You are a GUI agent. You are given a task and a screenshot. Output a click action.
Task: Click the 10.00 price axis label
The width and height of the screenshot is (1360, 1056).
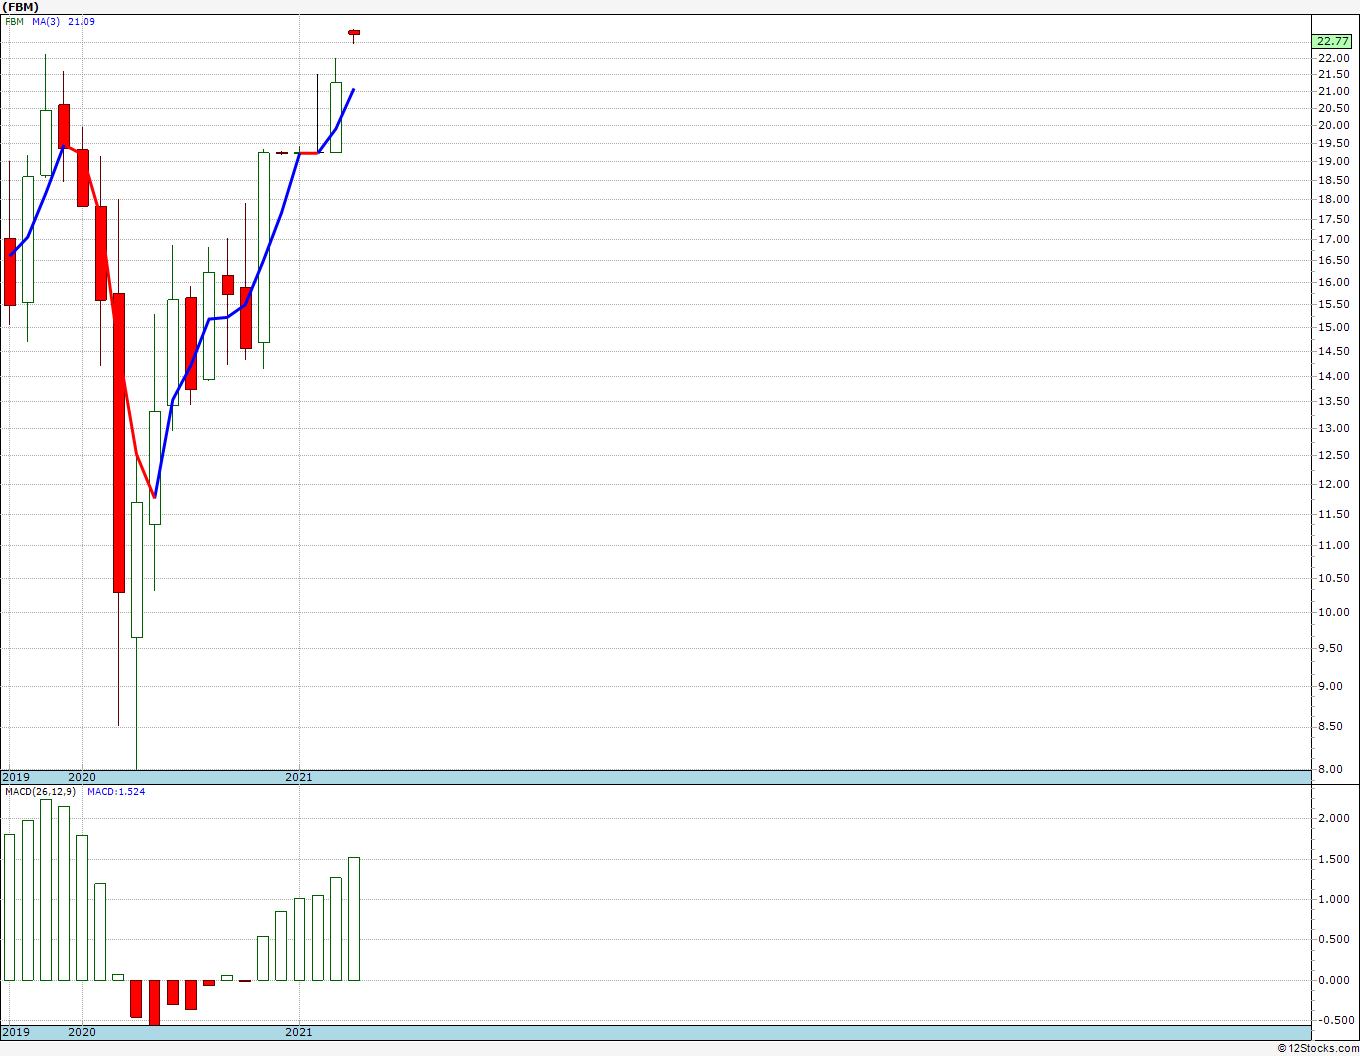point(1332,612)
